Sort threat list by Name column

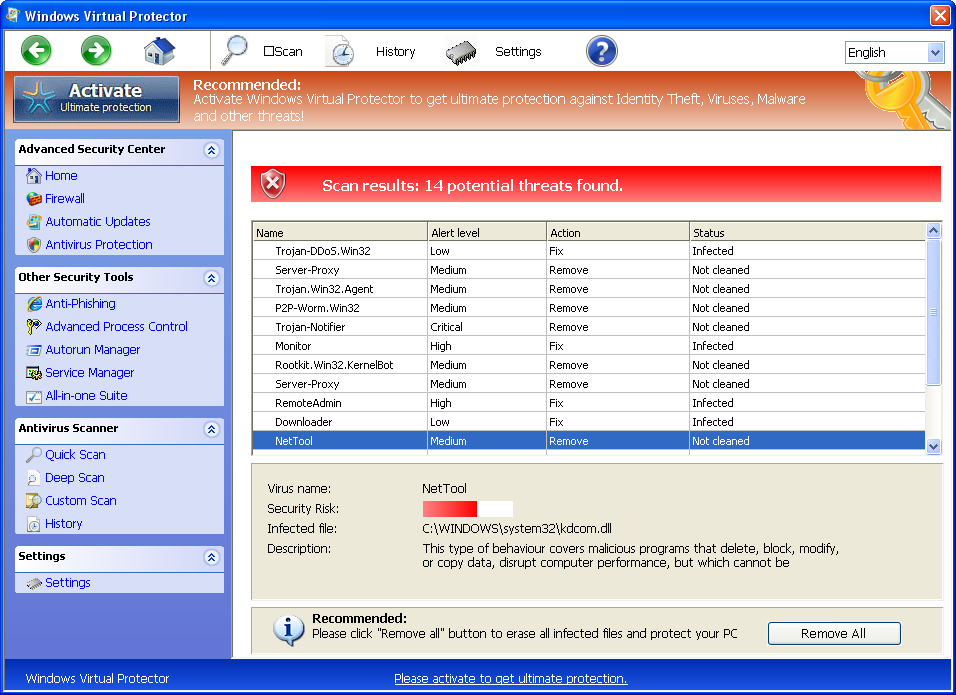click(340, 232)
